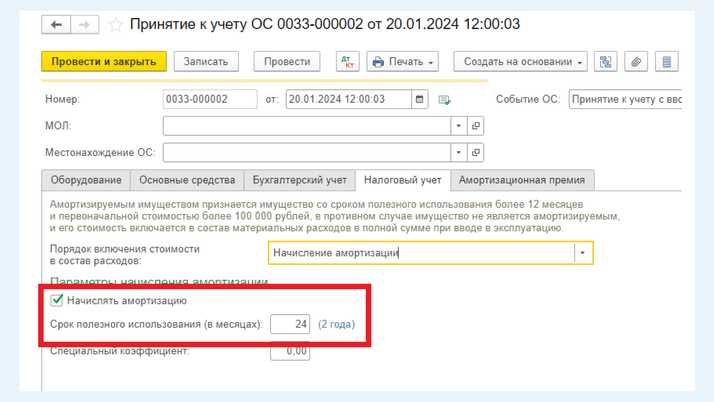Click the Провести button
Screen dimensions: 714x402
(x=287, y=61)
